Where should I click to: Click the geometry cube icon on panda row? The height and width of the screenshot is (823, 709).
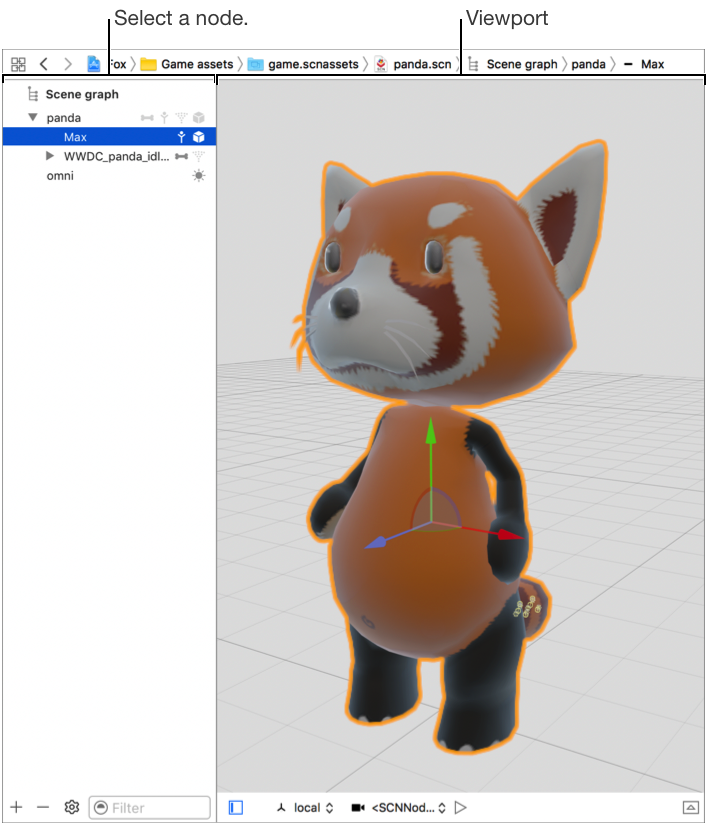pos(198,118)
